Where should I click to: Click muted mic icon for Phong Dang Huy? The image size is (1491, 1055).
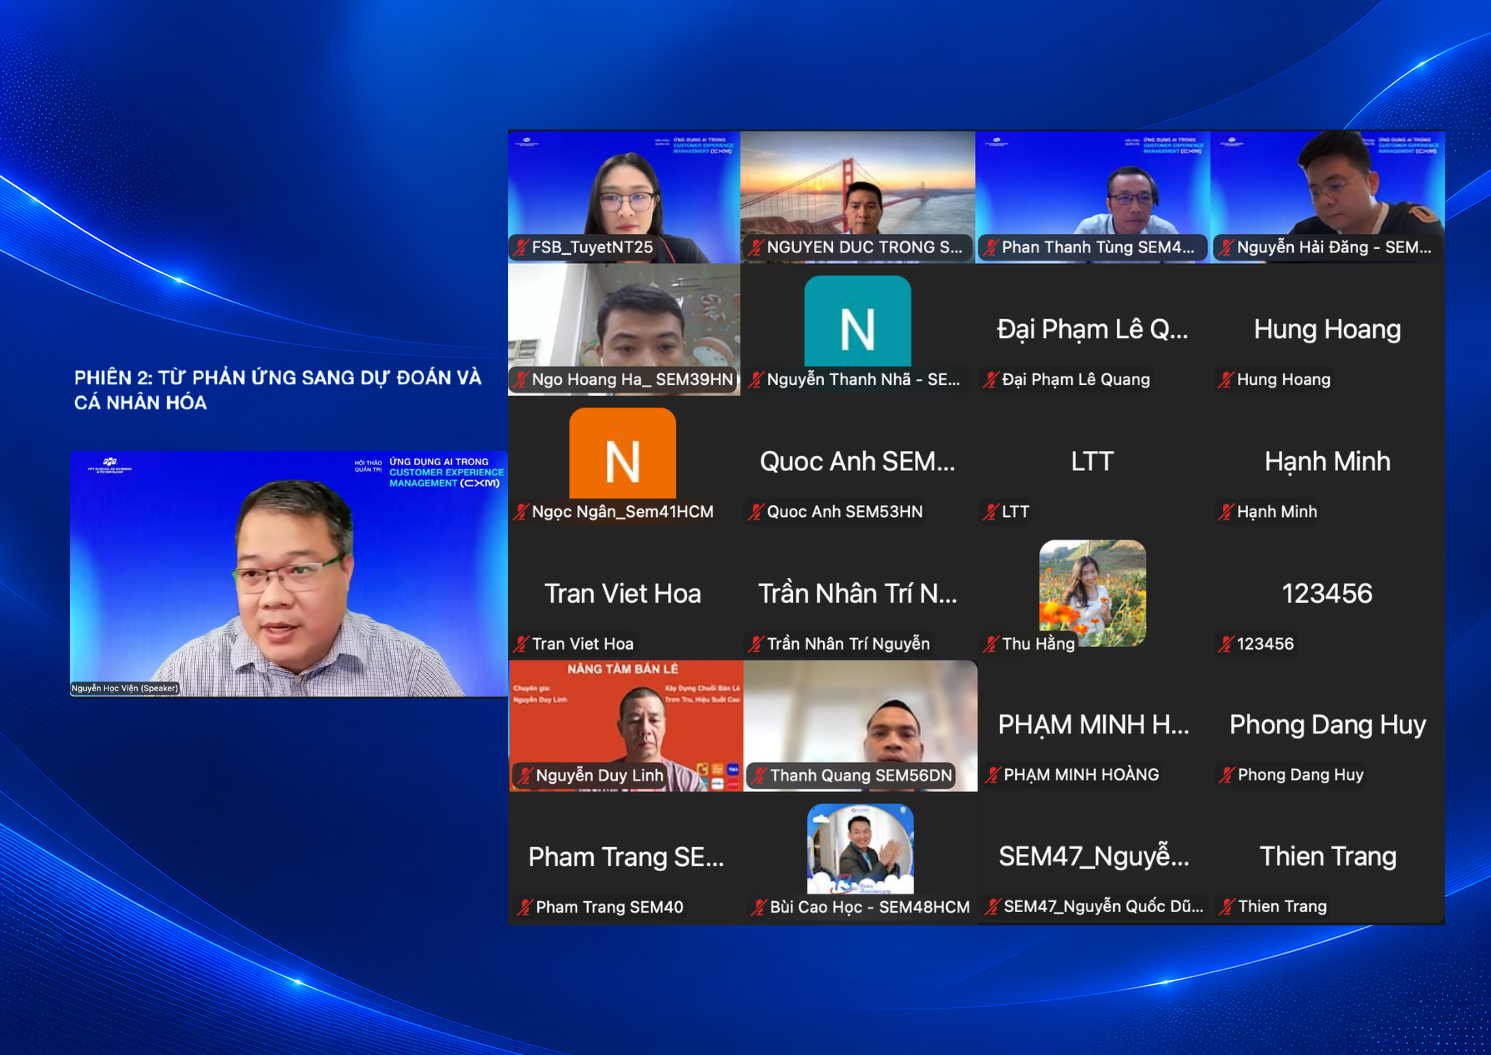click(1227, 775)
